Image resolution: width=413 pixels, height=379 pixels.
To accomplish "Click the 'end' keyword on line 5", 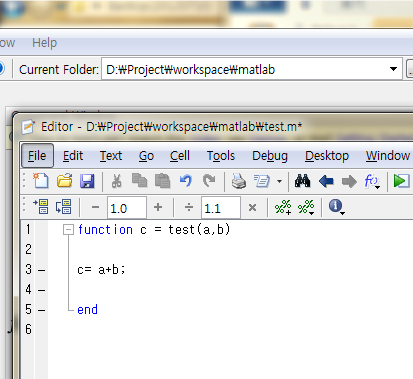I will coord(87,310).
